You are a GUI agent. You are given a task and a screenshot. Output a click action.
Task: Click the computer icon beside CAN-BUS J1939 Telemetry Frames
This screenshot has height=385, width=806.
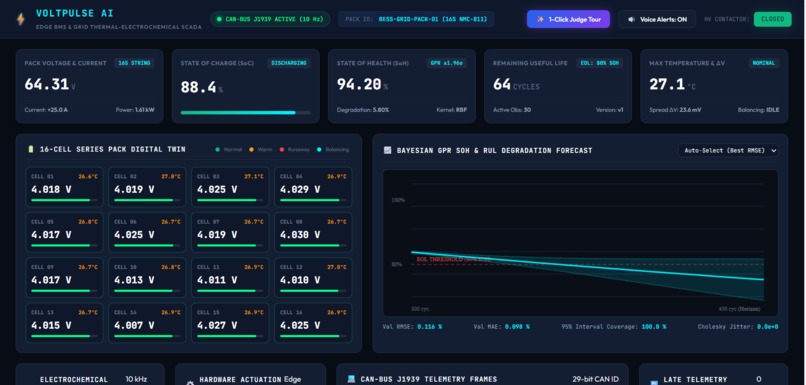(x=351, y=379)
